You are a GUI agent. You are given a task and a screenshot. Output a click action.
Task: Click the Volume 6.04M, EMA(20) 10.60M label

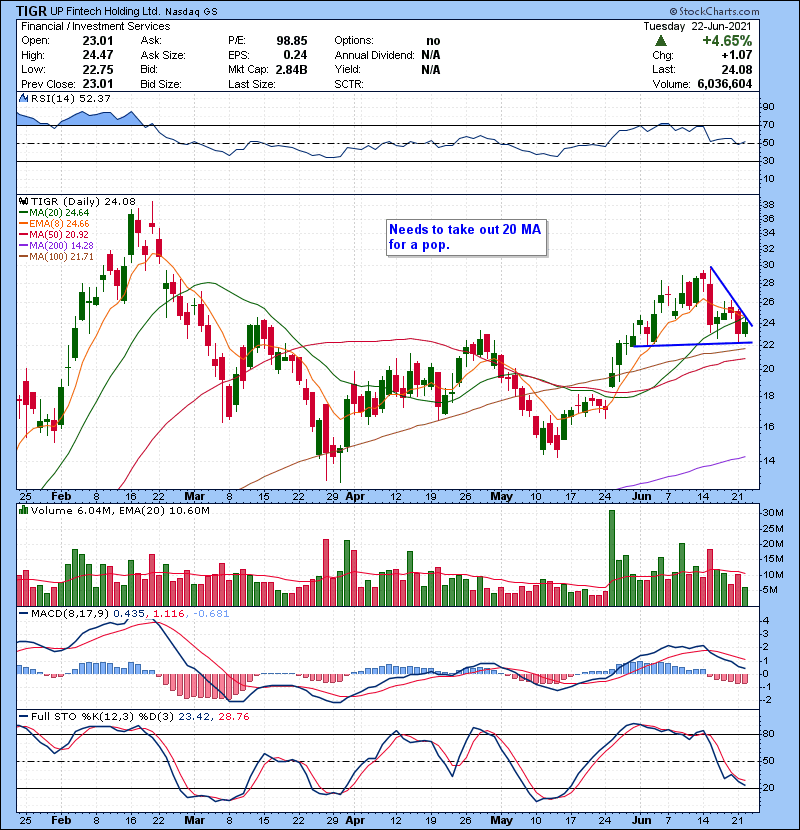click(120, 510)
